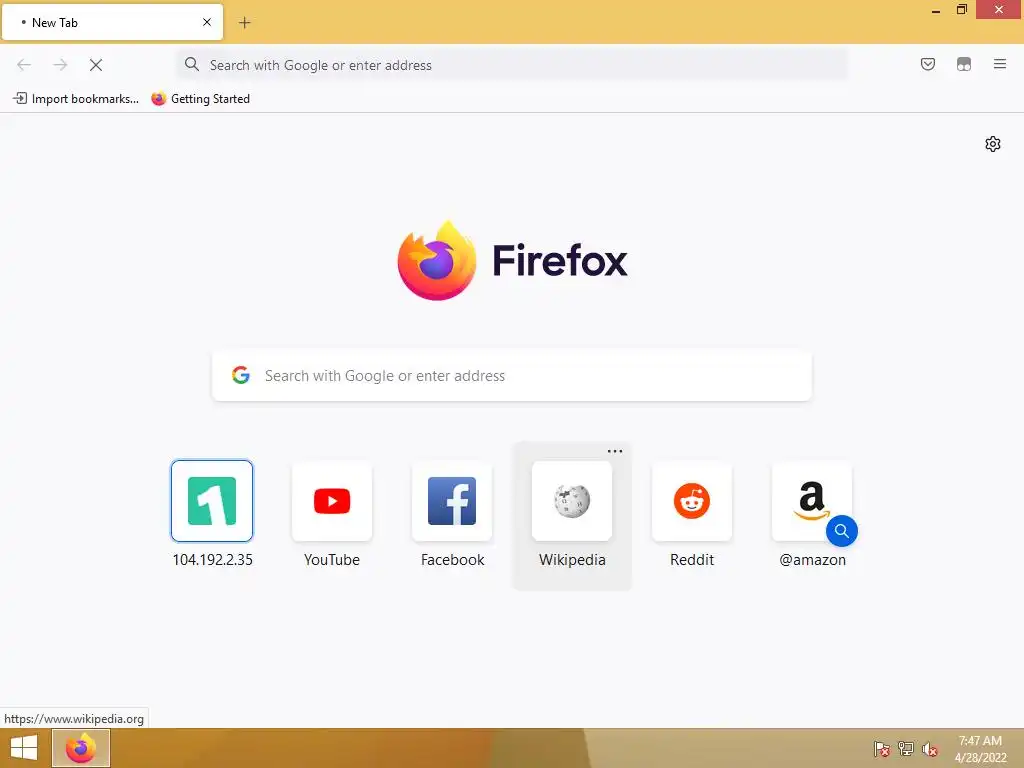Go forward using the forward arrow
Screen dimensions: 1024x768
tap(60, 65)
